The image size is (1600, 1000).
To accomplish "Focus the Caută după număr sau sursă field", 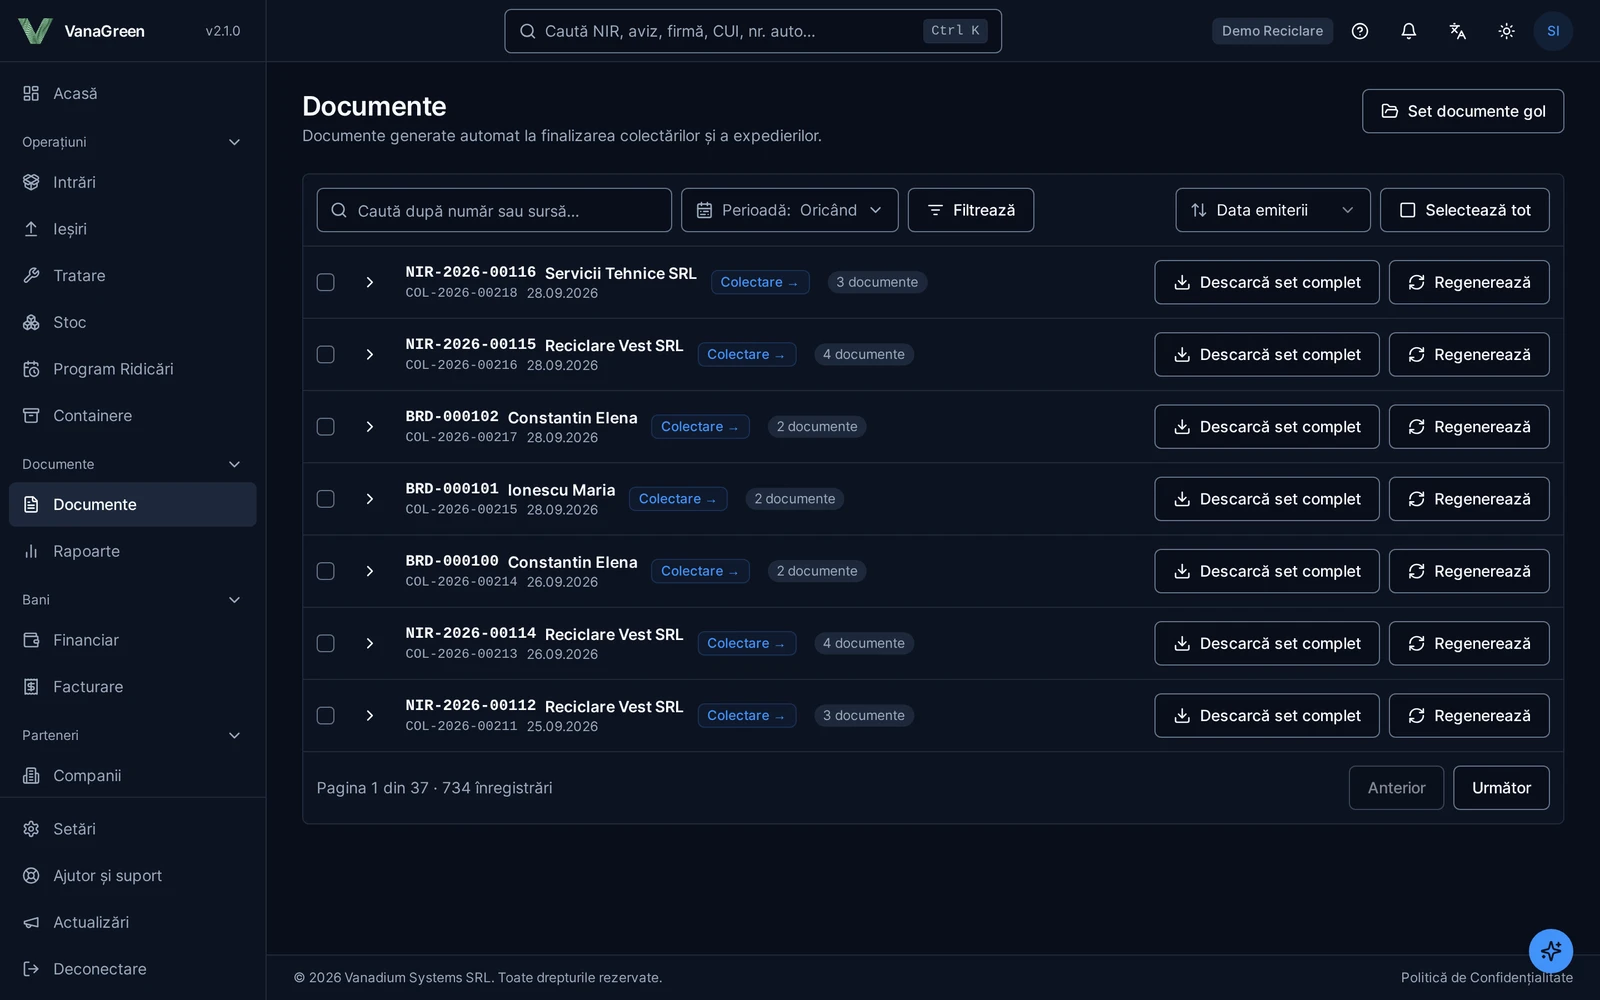I will click(x=494, y=210).
